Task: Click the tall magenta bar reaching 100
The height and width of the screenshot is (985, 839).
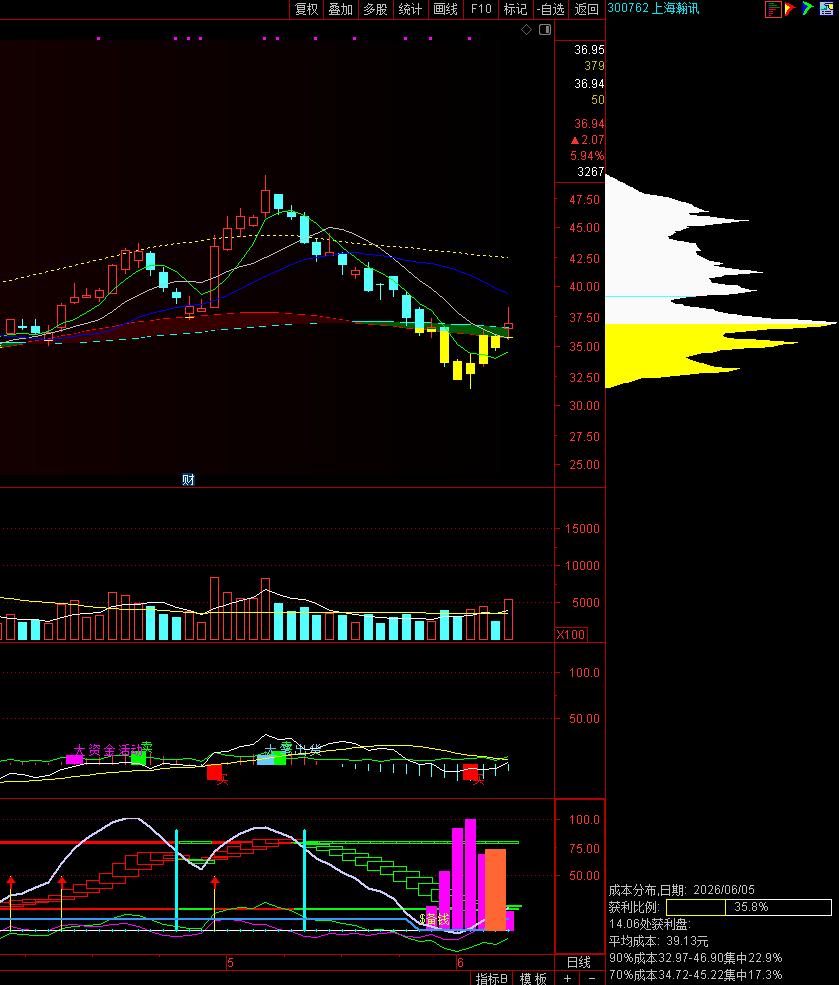Action: point(470,874)
